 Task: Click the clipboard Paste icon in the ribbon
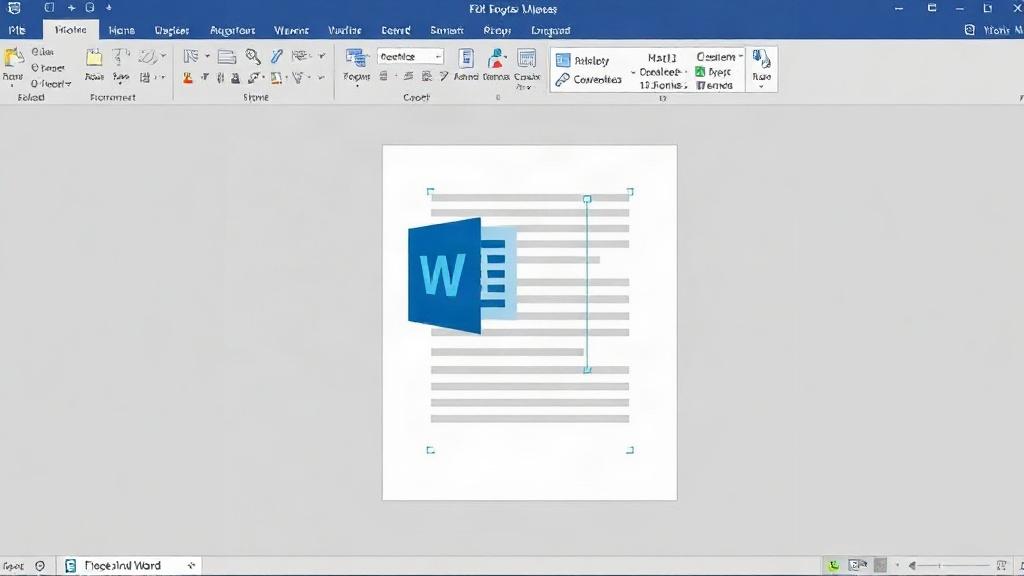click(13, 57)
